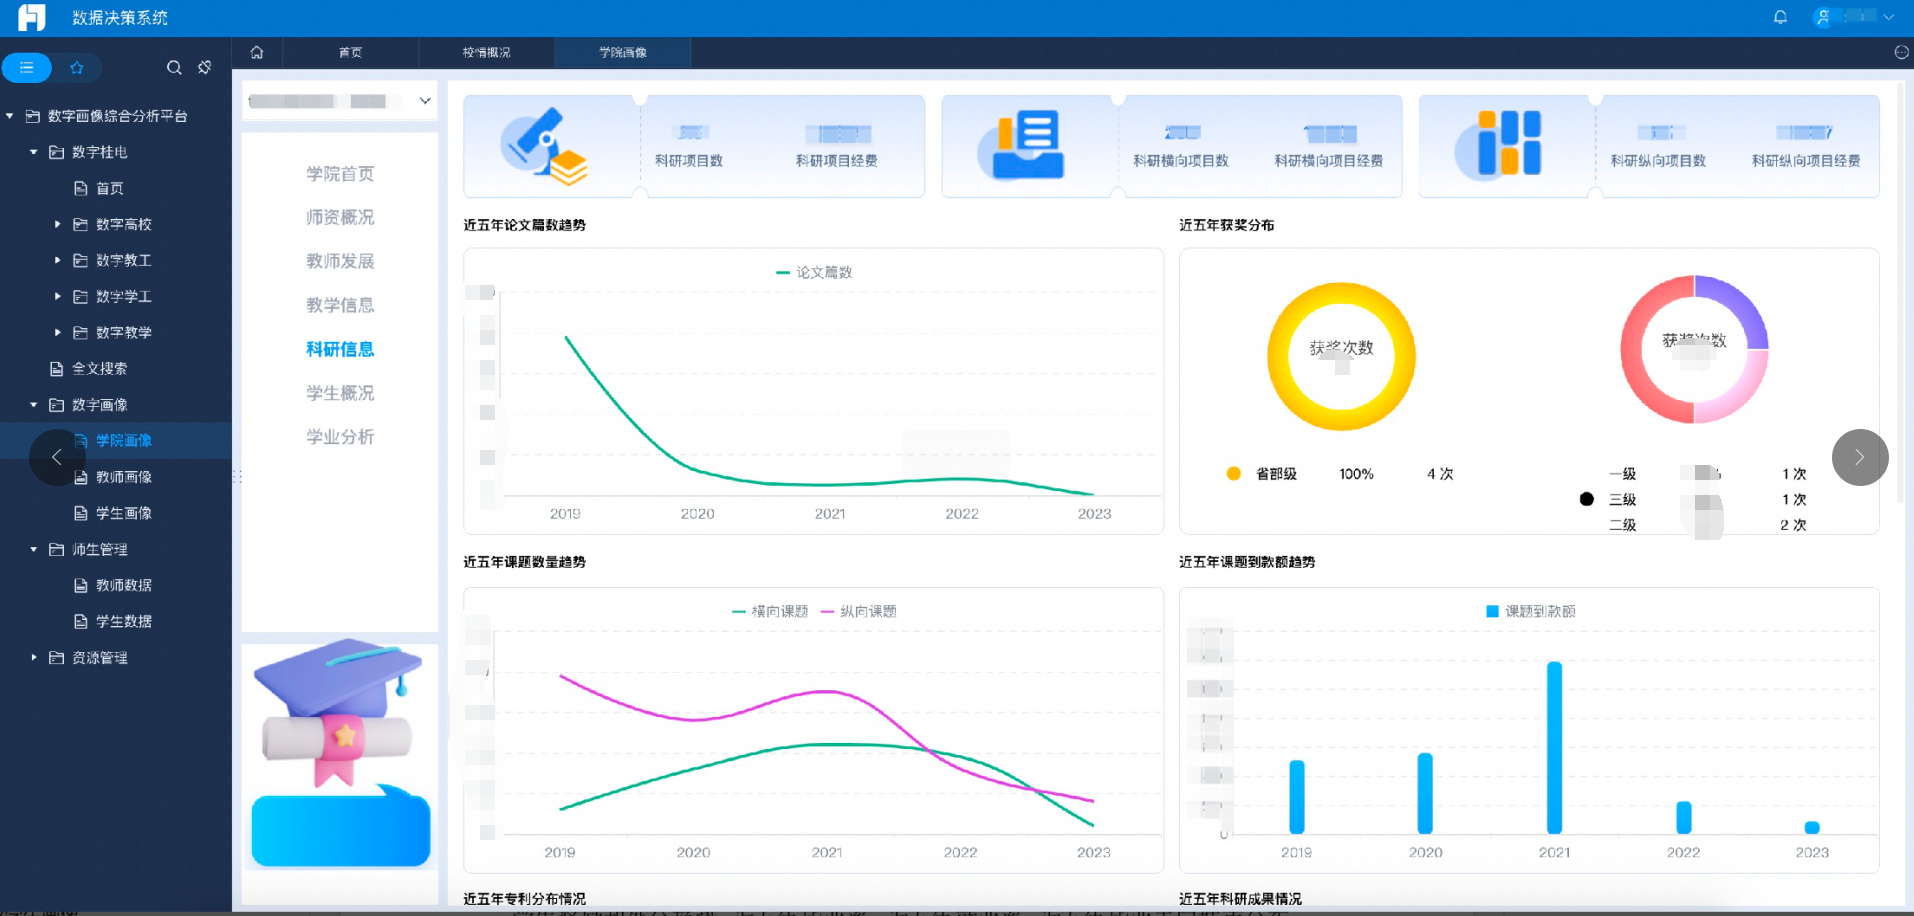Select 师资概况 in the section menu
The width and height of the screenshot is (1914, 916).
[x=340, y=217]
